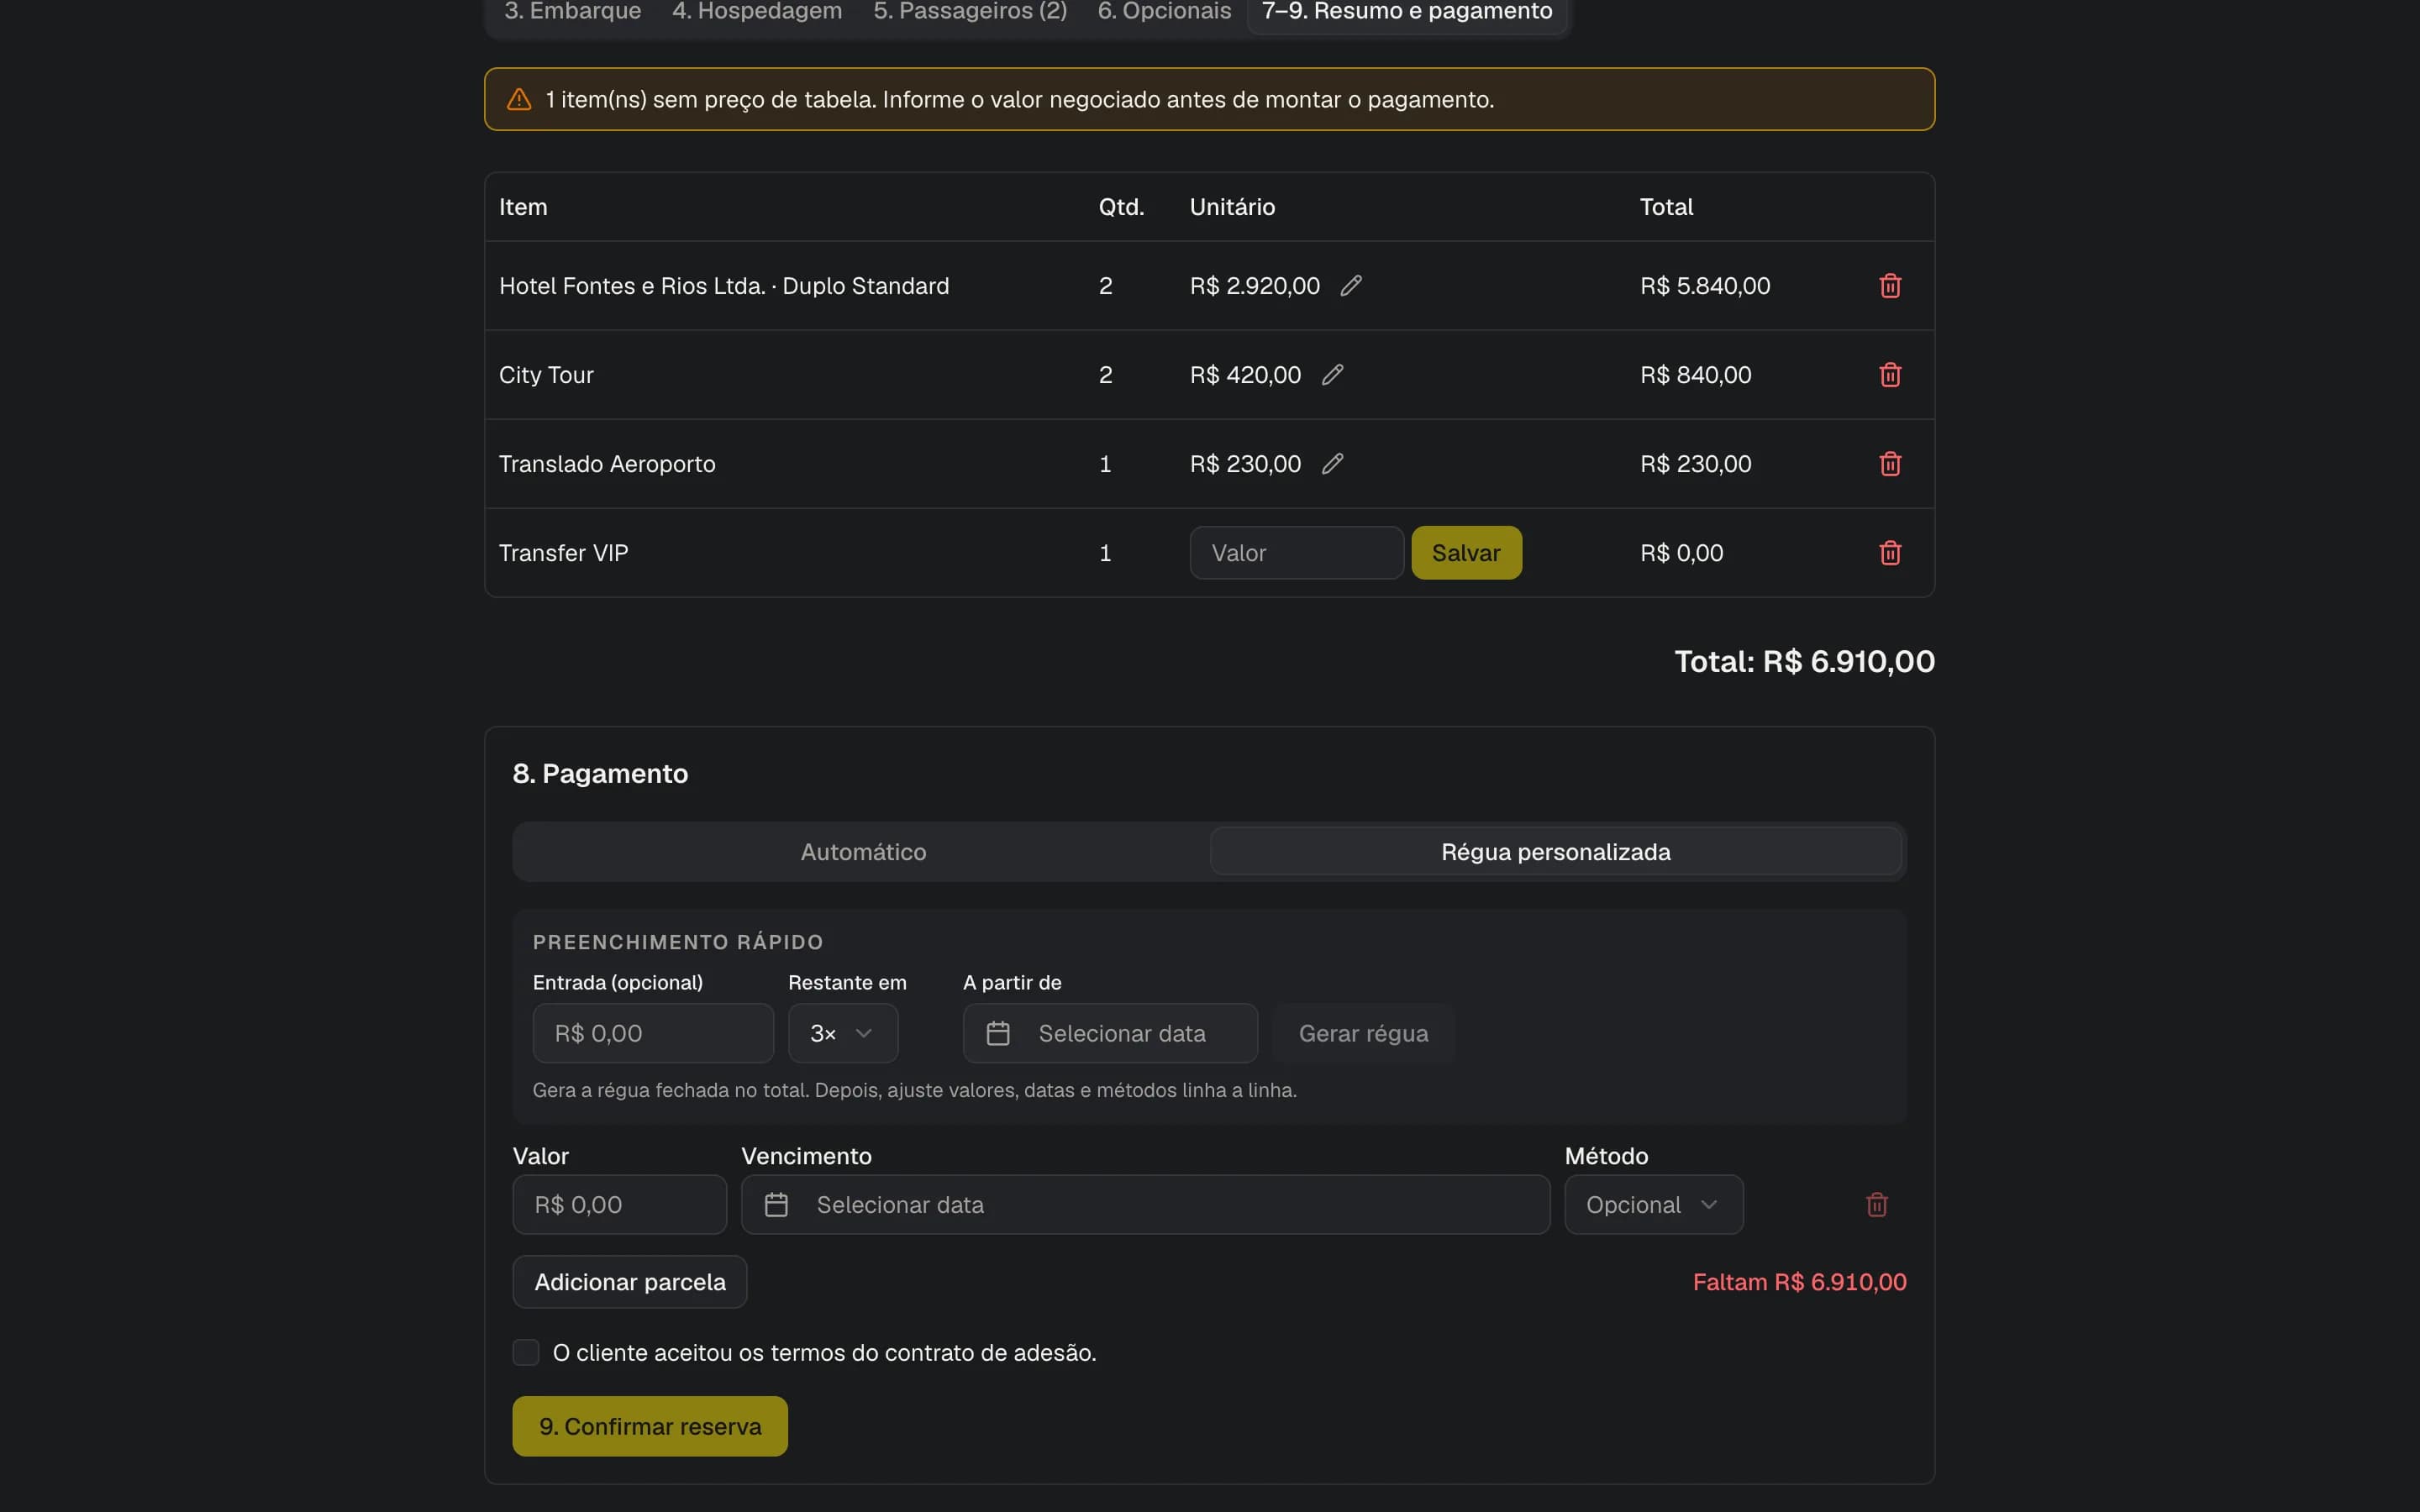Image resolution: width=2420 pixels, height=1512 pixels.
Task: Pick the Vencimento due date
Action: [1145, 1204]
